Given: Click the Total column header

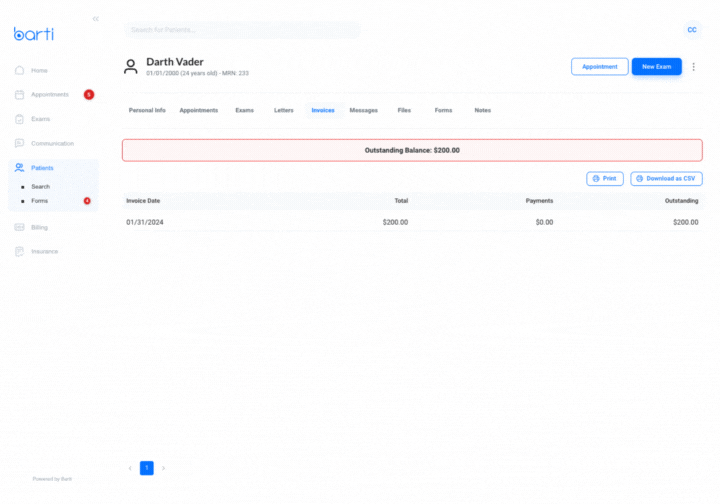Looking at the screenshot, I should (401, 201).
